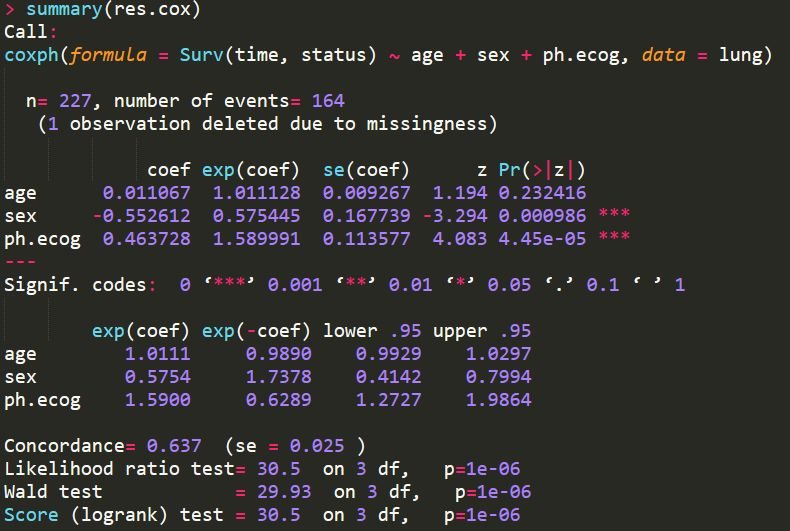This screenshot has height=531, width=790.
Task: Select age z value 1.194
Action: 460,193
